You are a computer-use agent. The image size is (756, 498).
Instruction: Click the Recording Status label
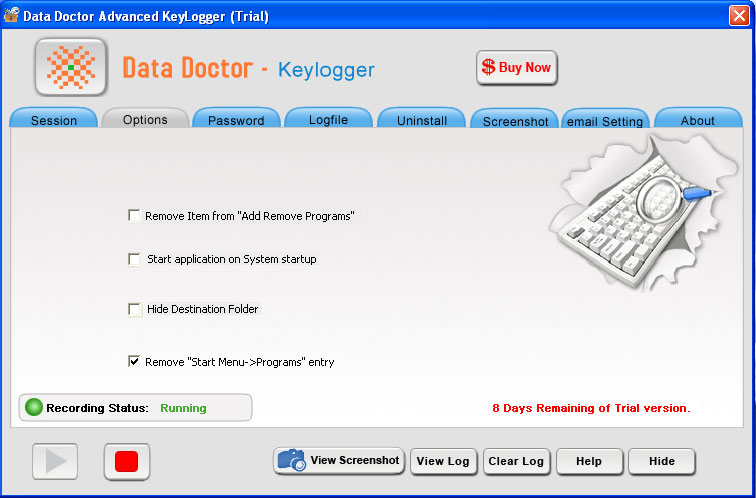(x=97, y=408)
